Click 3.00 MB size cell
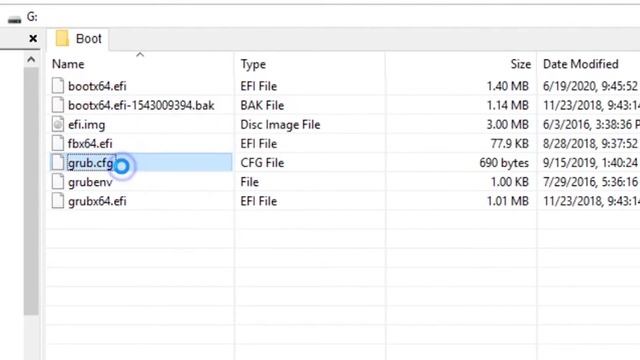 coord(507,124)
